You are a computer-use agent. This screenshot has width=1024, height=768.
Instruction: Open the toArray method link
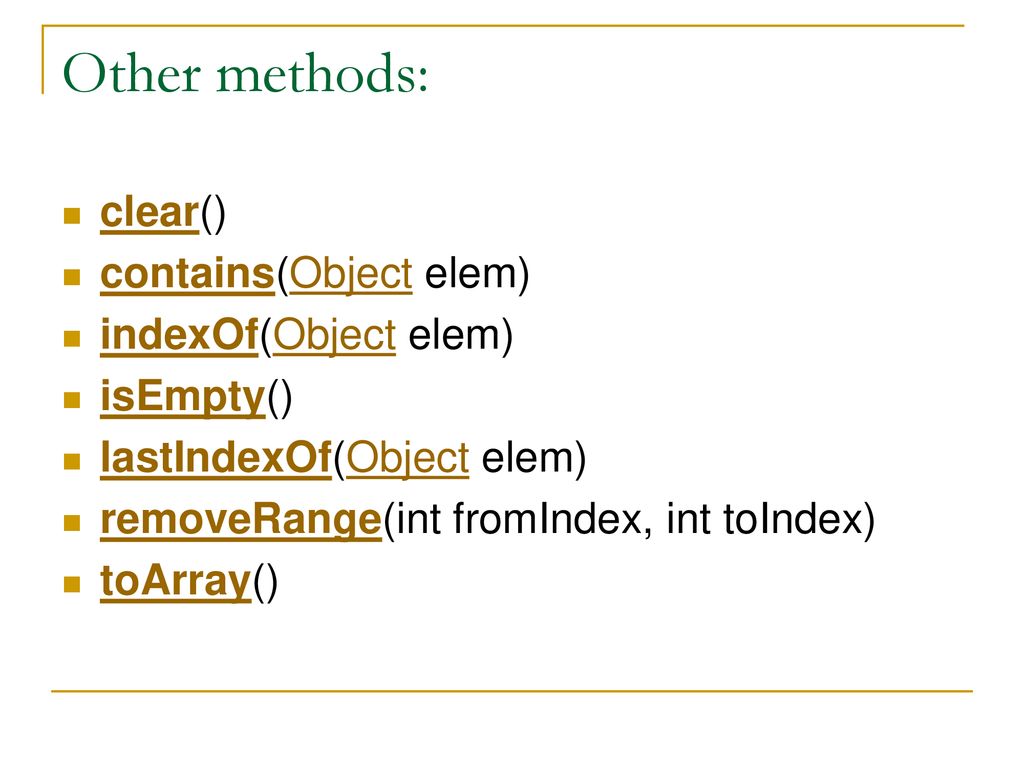click(x=176, y=581)
